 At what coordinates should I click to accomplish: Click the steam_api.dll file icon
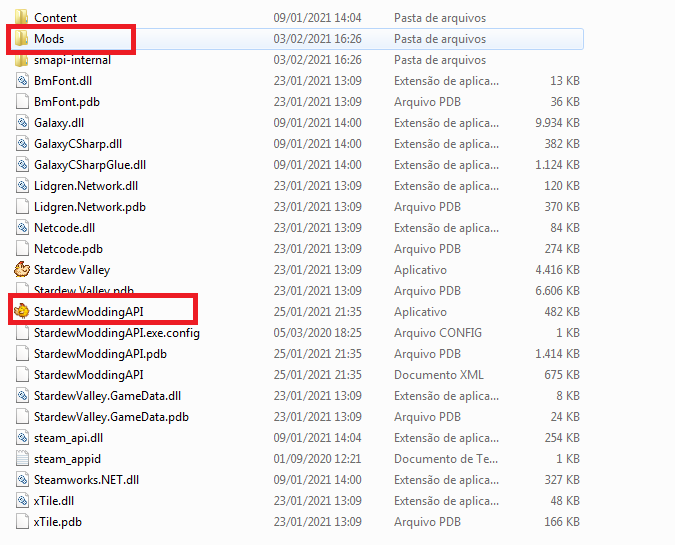pos(22,438)
